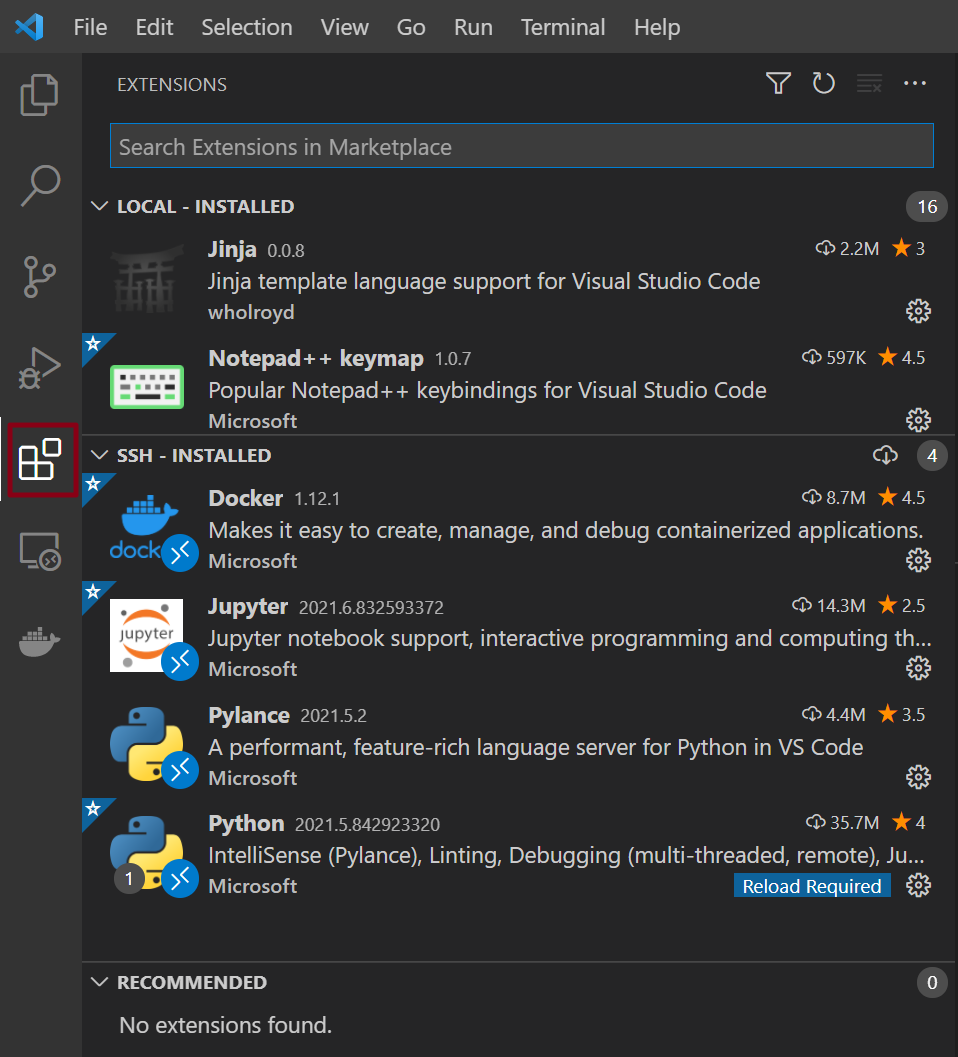
Task: Filter extensions with the funnel icon
Action: point(778,84)
